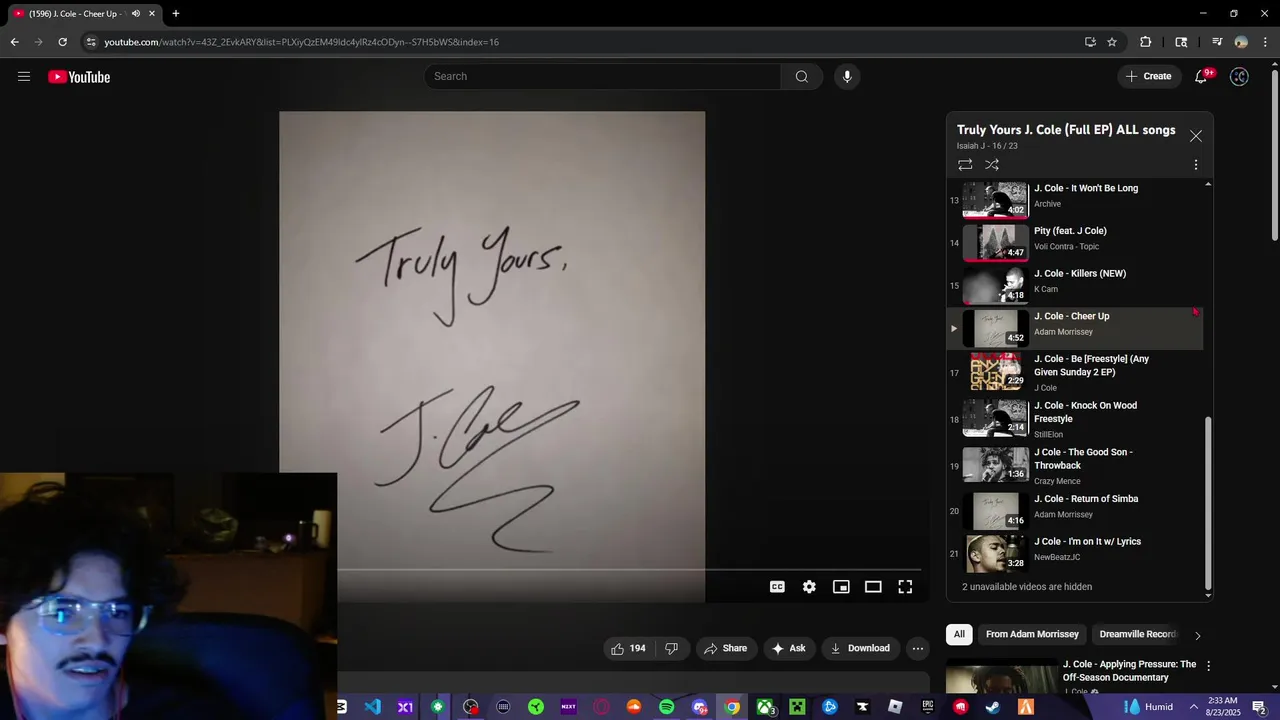This screenshot has width=1280, height=720.
Task: Click the browser address bar URL
Action: (x=302, y=42)
